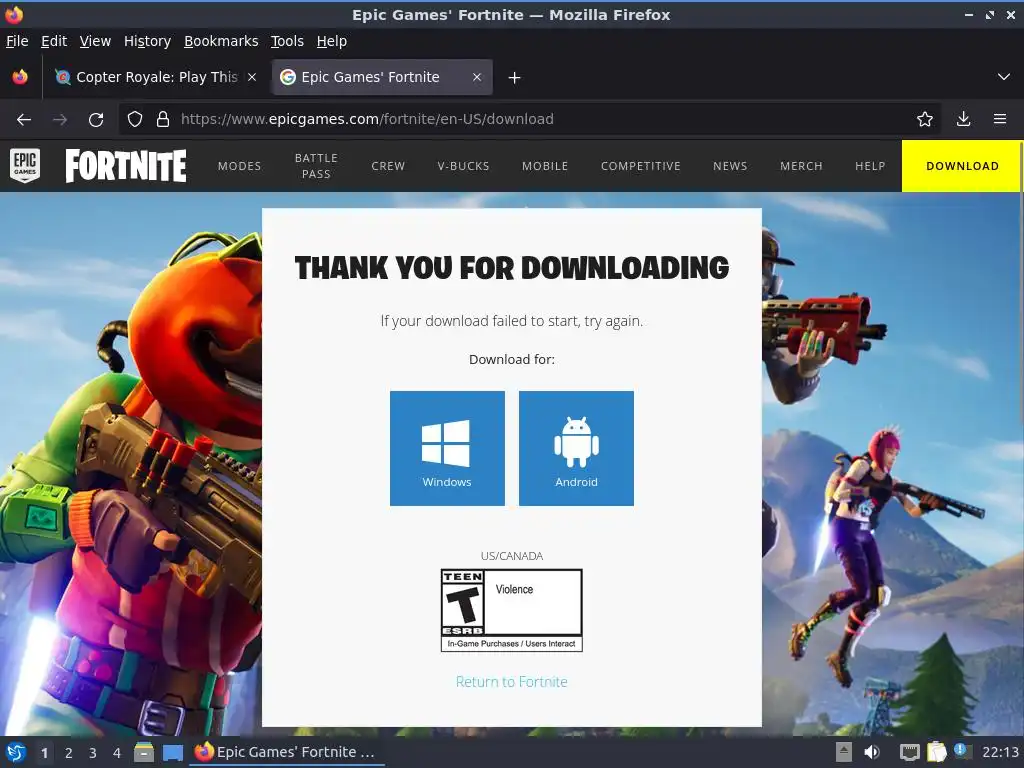The width and height of the screenshot is (1024, 768).
Task: Focus the URL address bar
Action: pyautogui.click(x=529, y=119)
